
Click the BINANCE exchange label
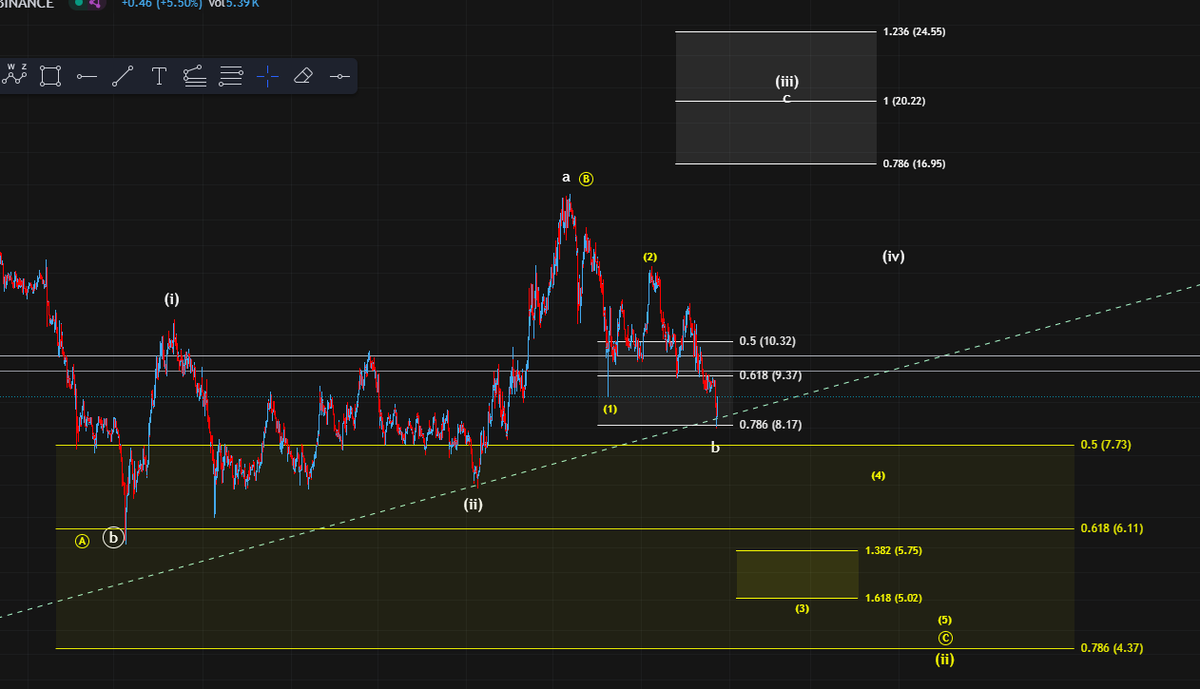click(27, 3)
